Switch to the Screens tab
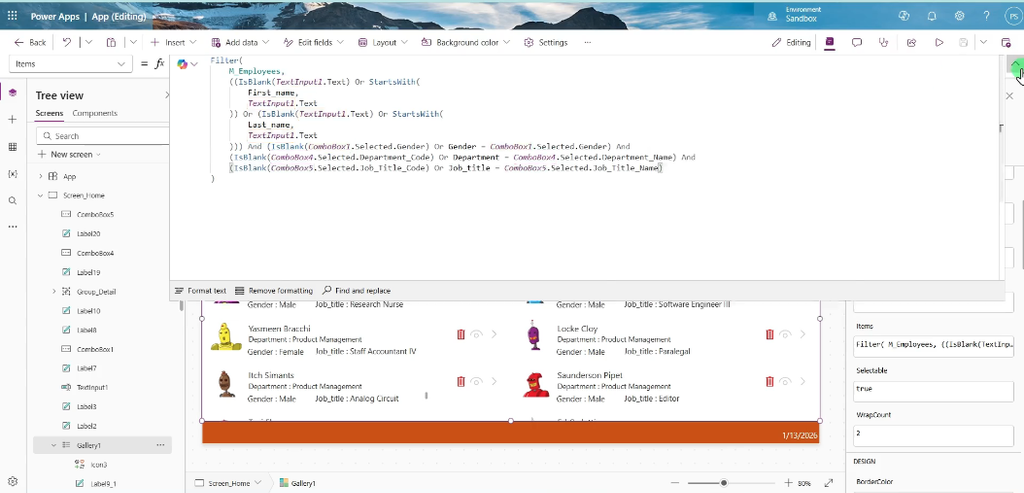This screenshot has height=493, width=1024. pos(49,113)
